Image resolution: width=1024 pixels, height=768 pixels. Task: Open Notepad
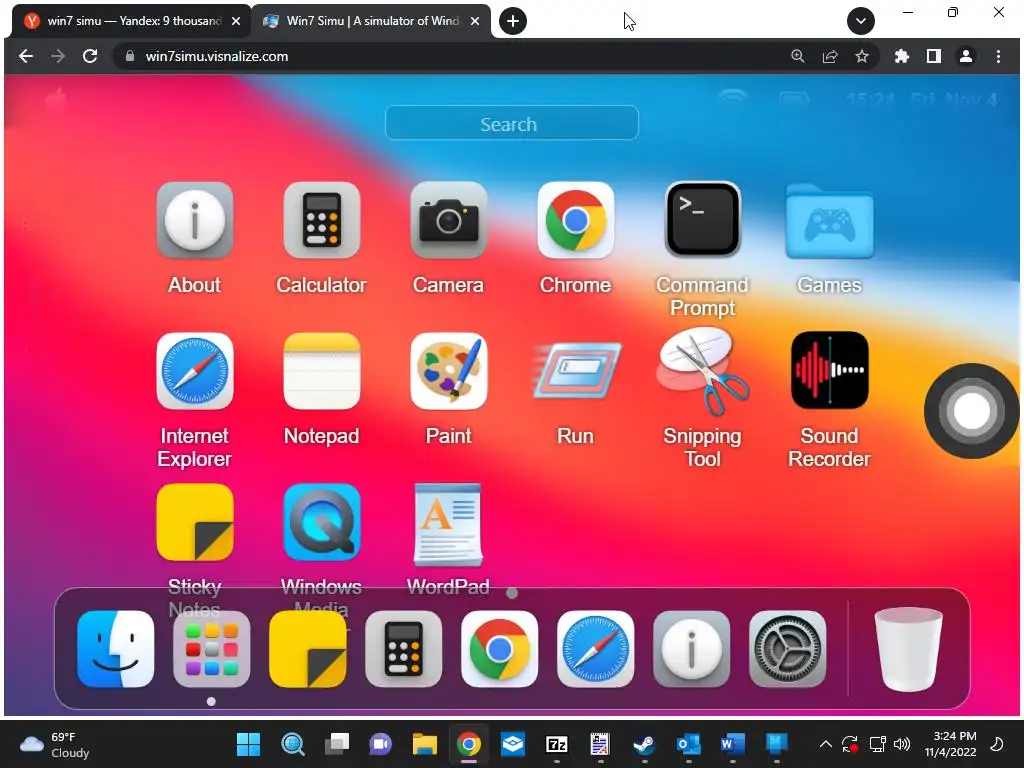[x=321, y=371]
